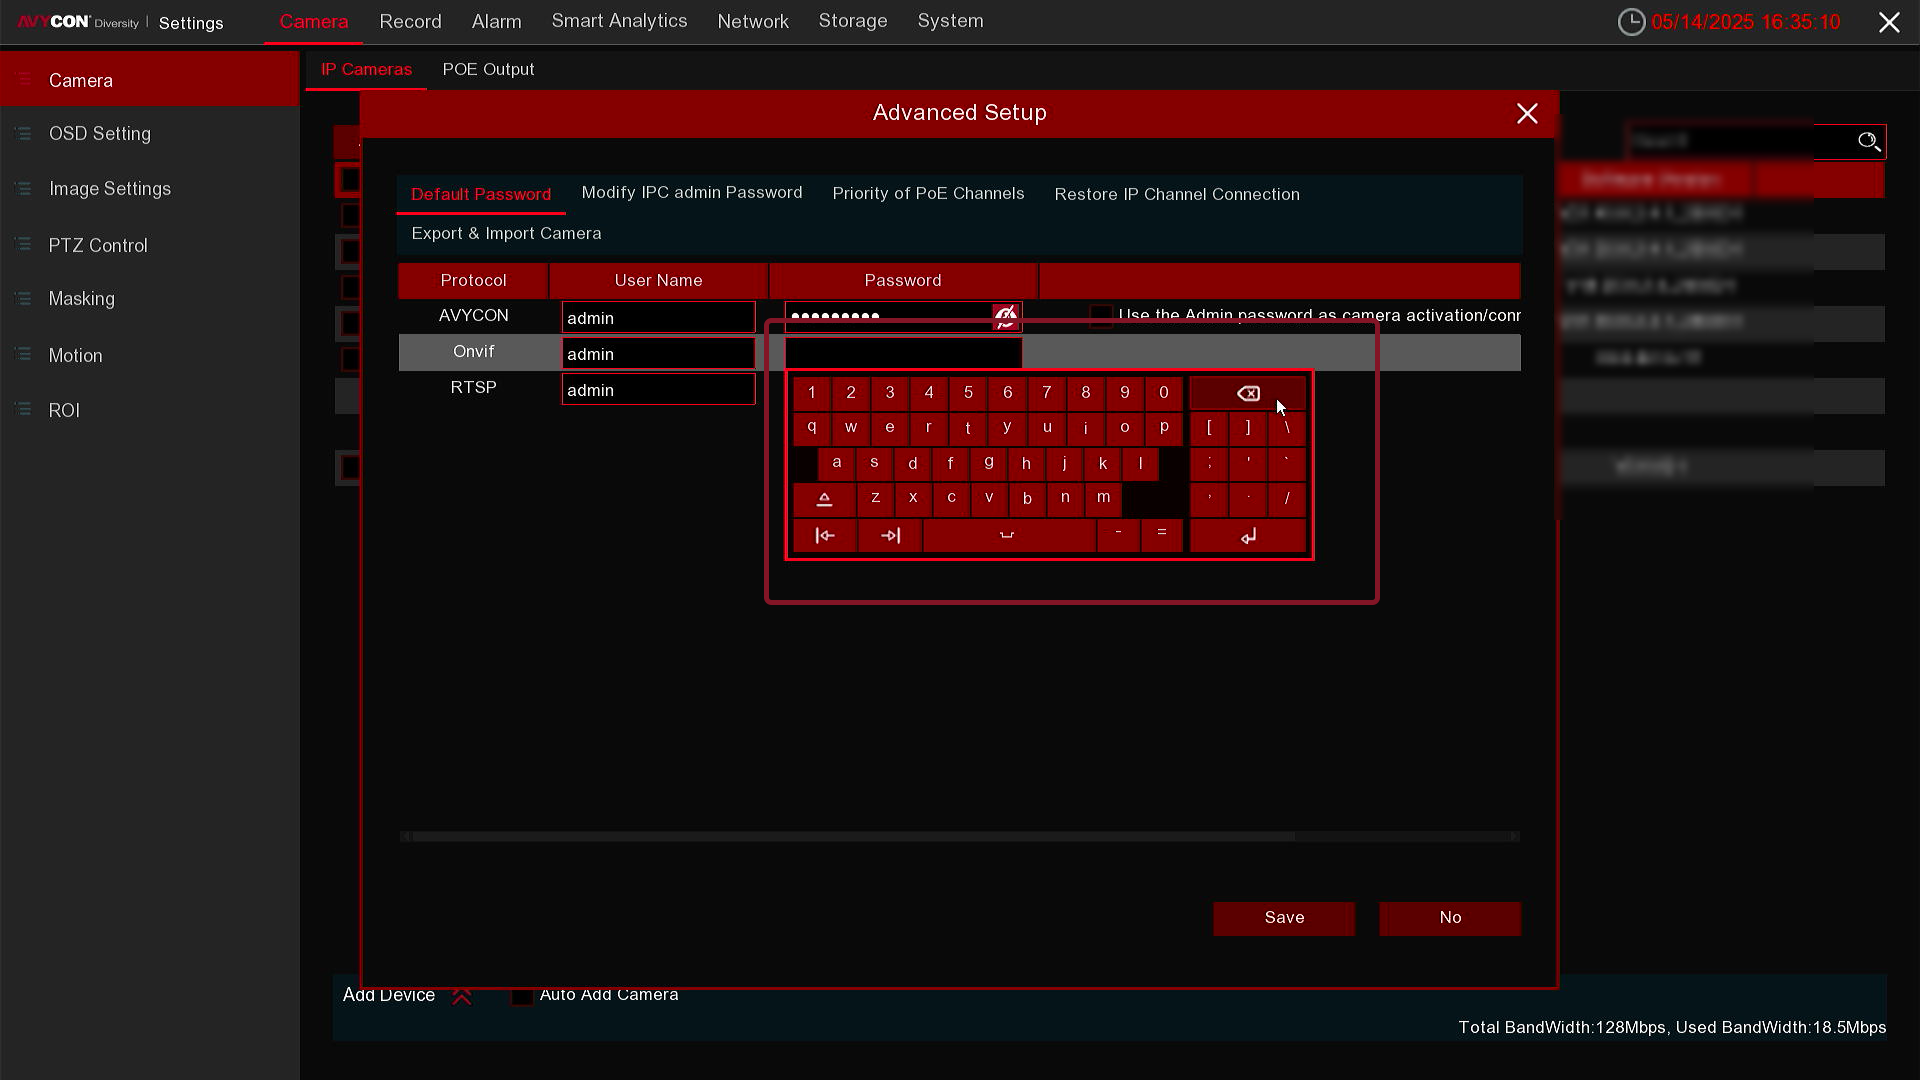Screen dimensions: 1920x1080
Task: Open Smart Analytics top menu
Action: click(x=619, y=21)
